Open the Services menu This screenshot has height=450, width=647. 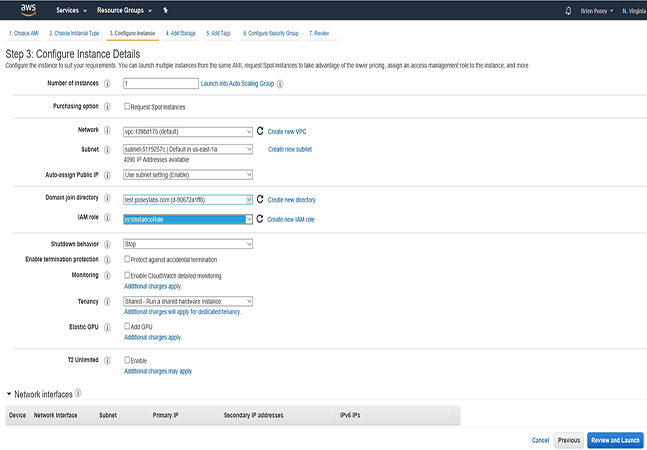(x=70, y=10)
